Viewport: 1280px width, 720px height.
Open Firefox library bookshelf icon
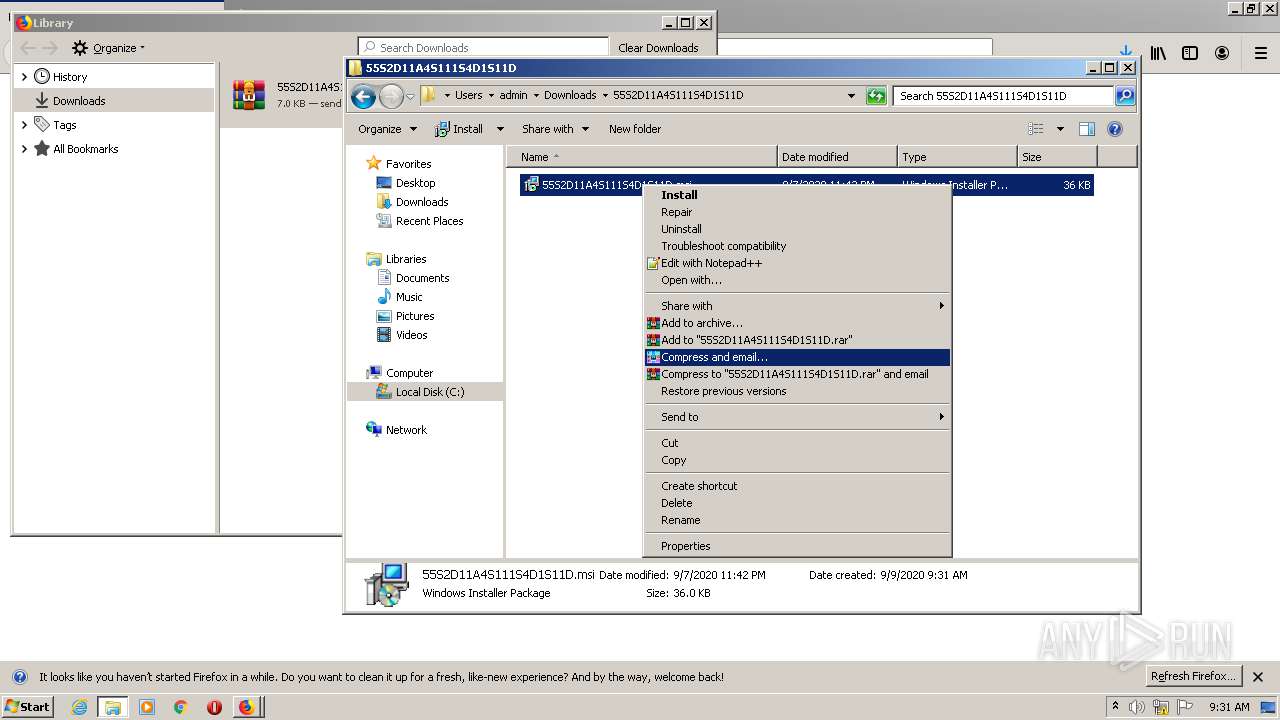pyautogui.click(x=1158, y=53)
